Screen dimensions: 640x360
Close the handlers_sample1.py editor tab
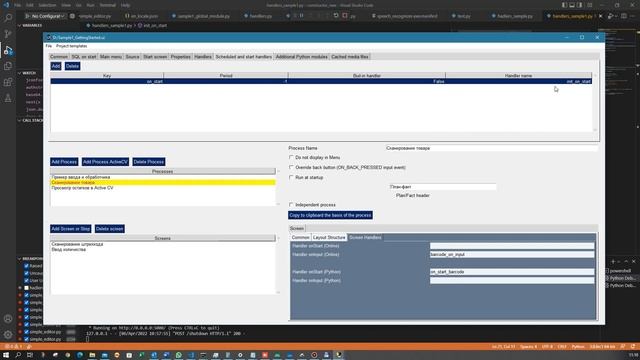tap(600, 16)
